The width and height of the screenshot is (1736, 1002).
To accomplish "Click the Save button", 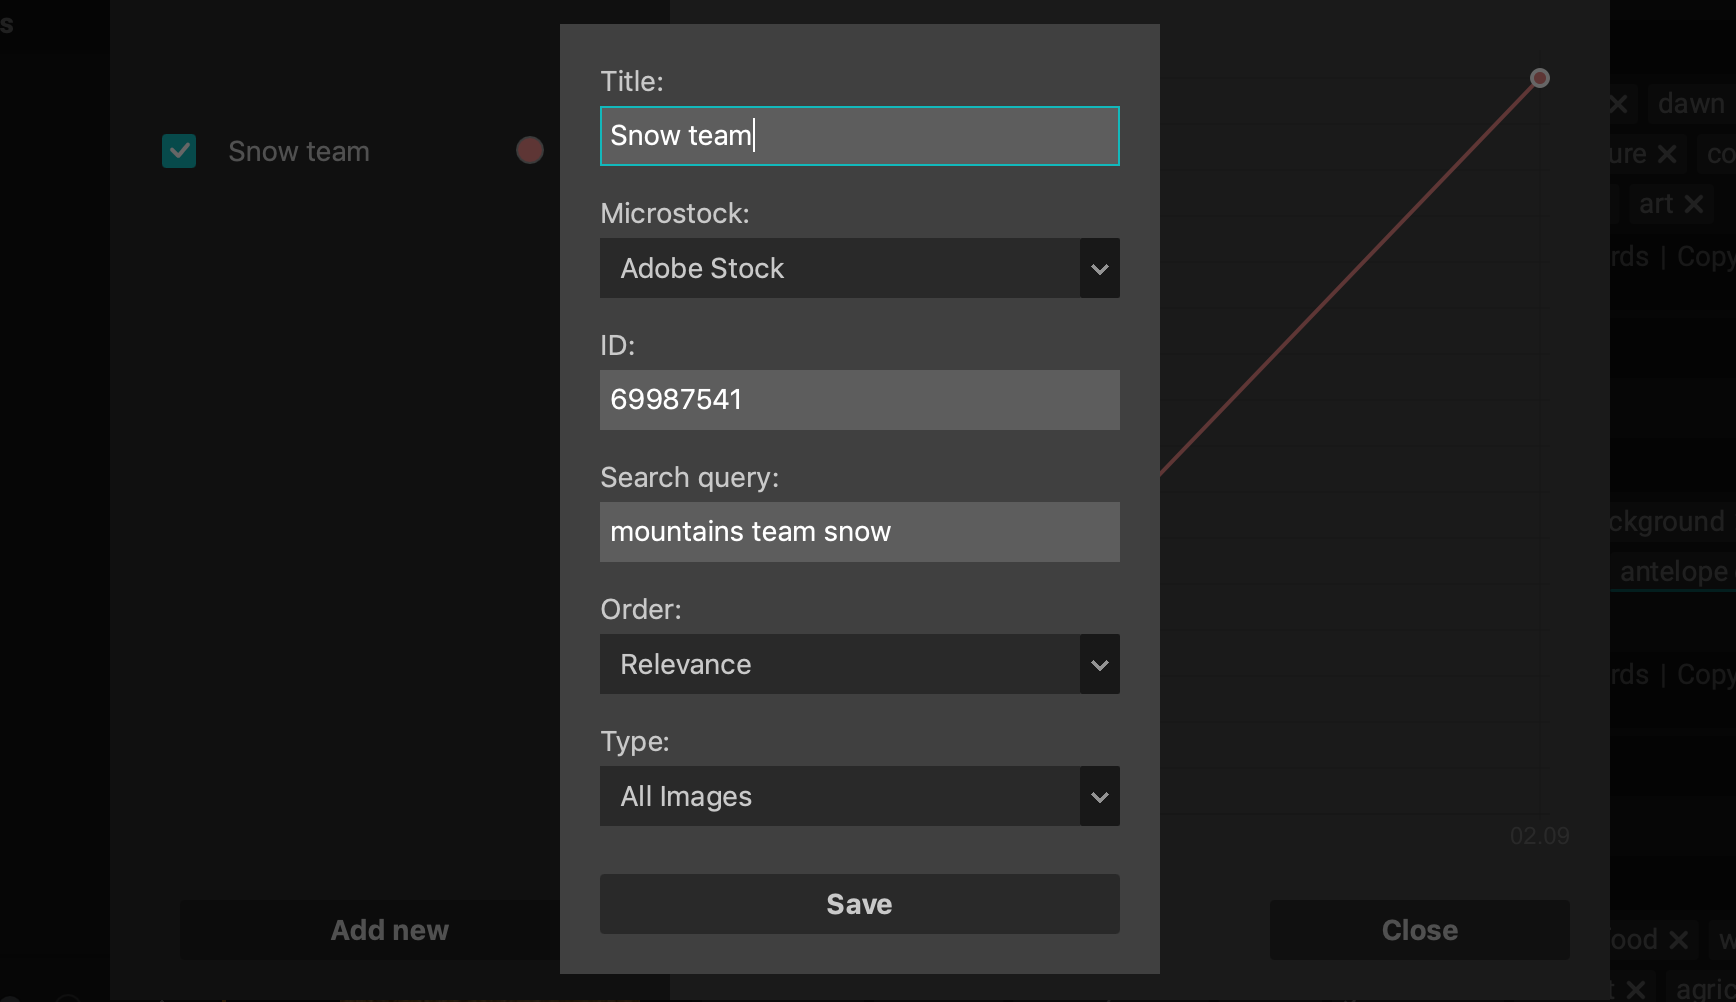I will [x=858, y=903].
